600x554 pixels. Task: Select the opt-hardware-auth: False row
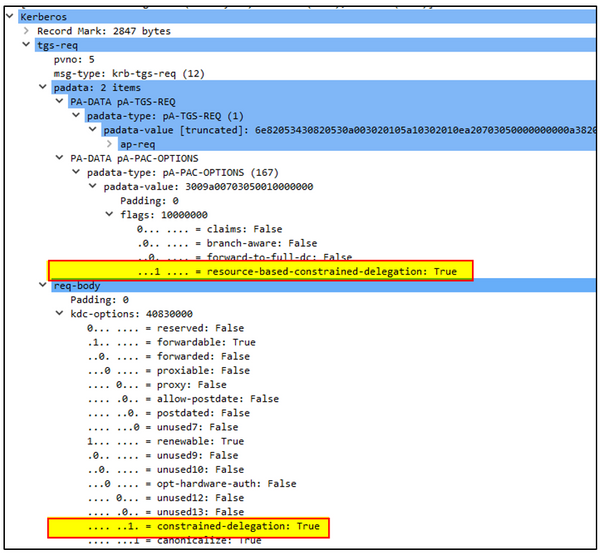tap(191, 483)
